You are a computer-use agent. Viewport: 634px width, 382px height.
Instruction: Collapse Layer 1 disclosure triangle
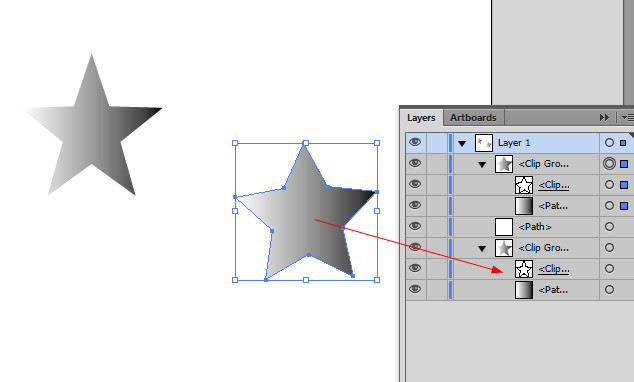click(462, 144)
